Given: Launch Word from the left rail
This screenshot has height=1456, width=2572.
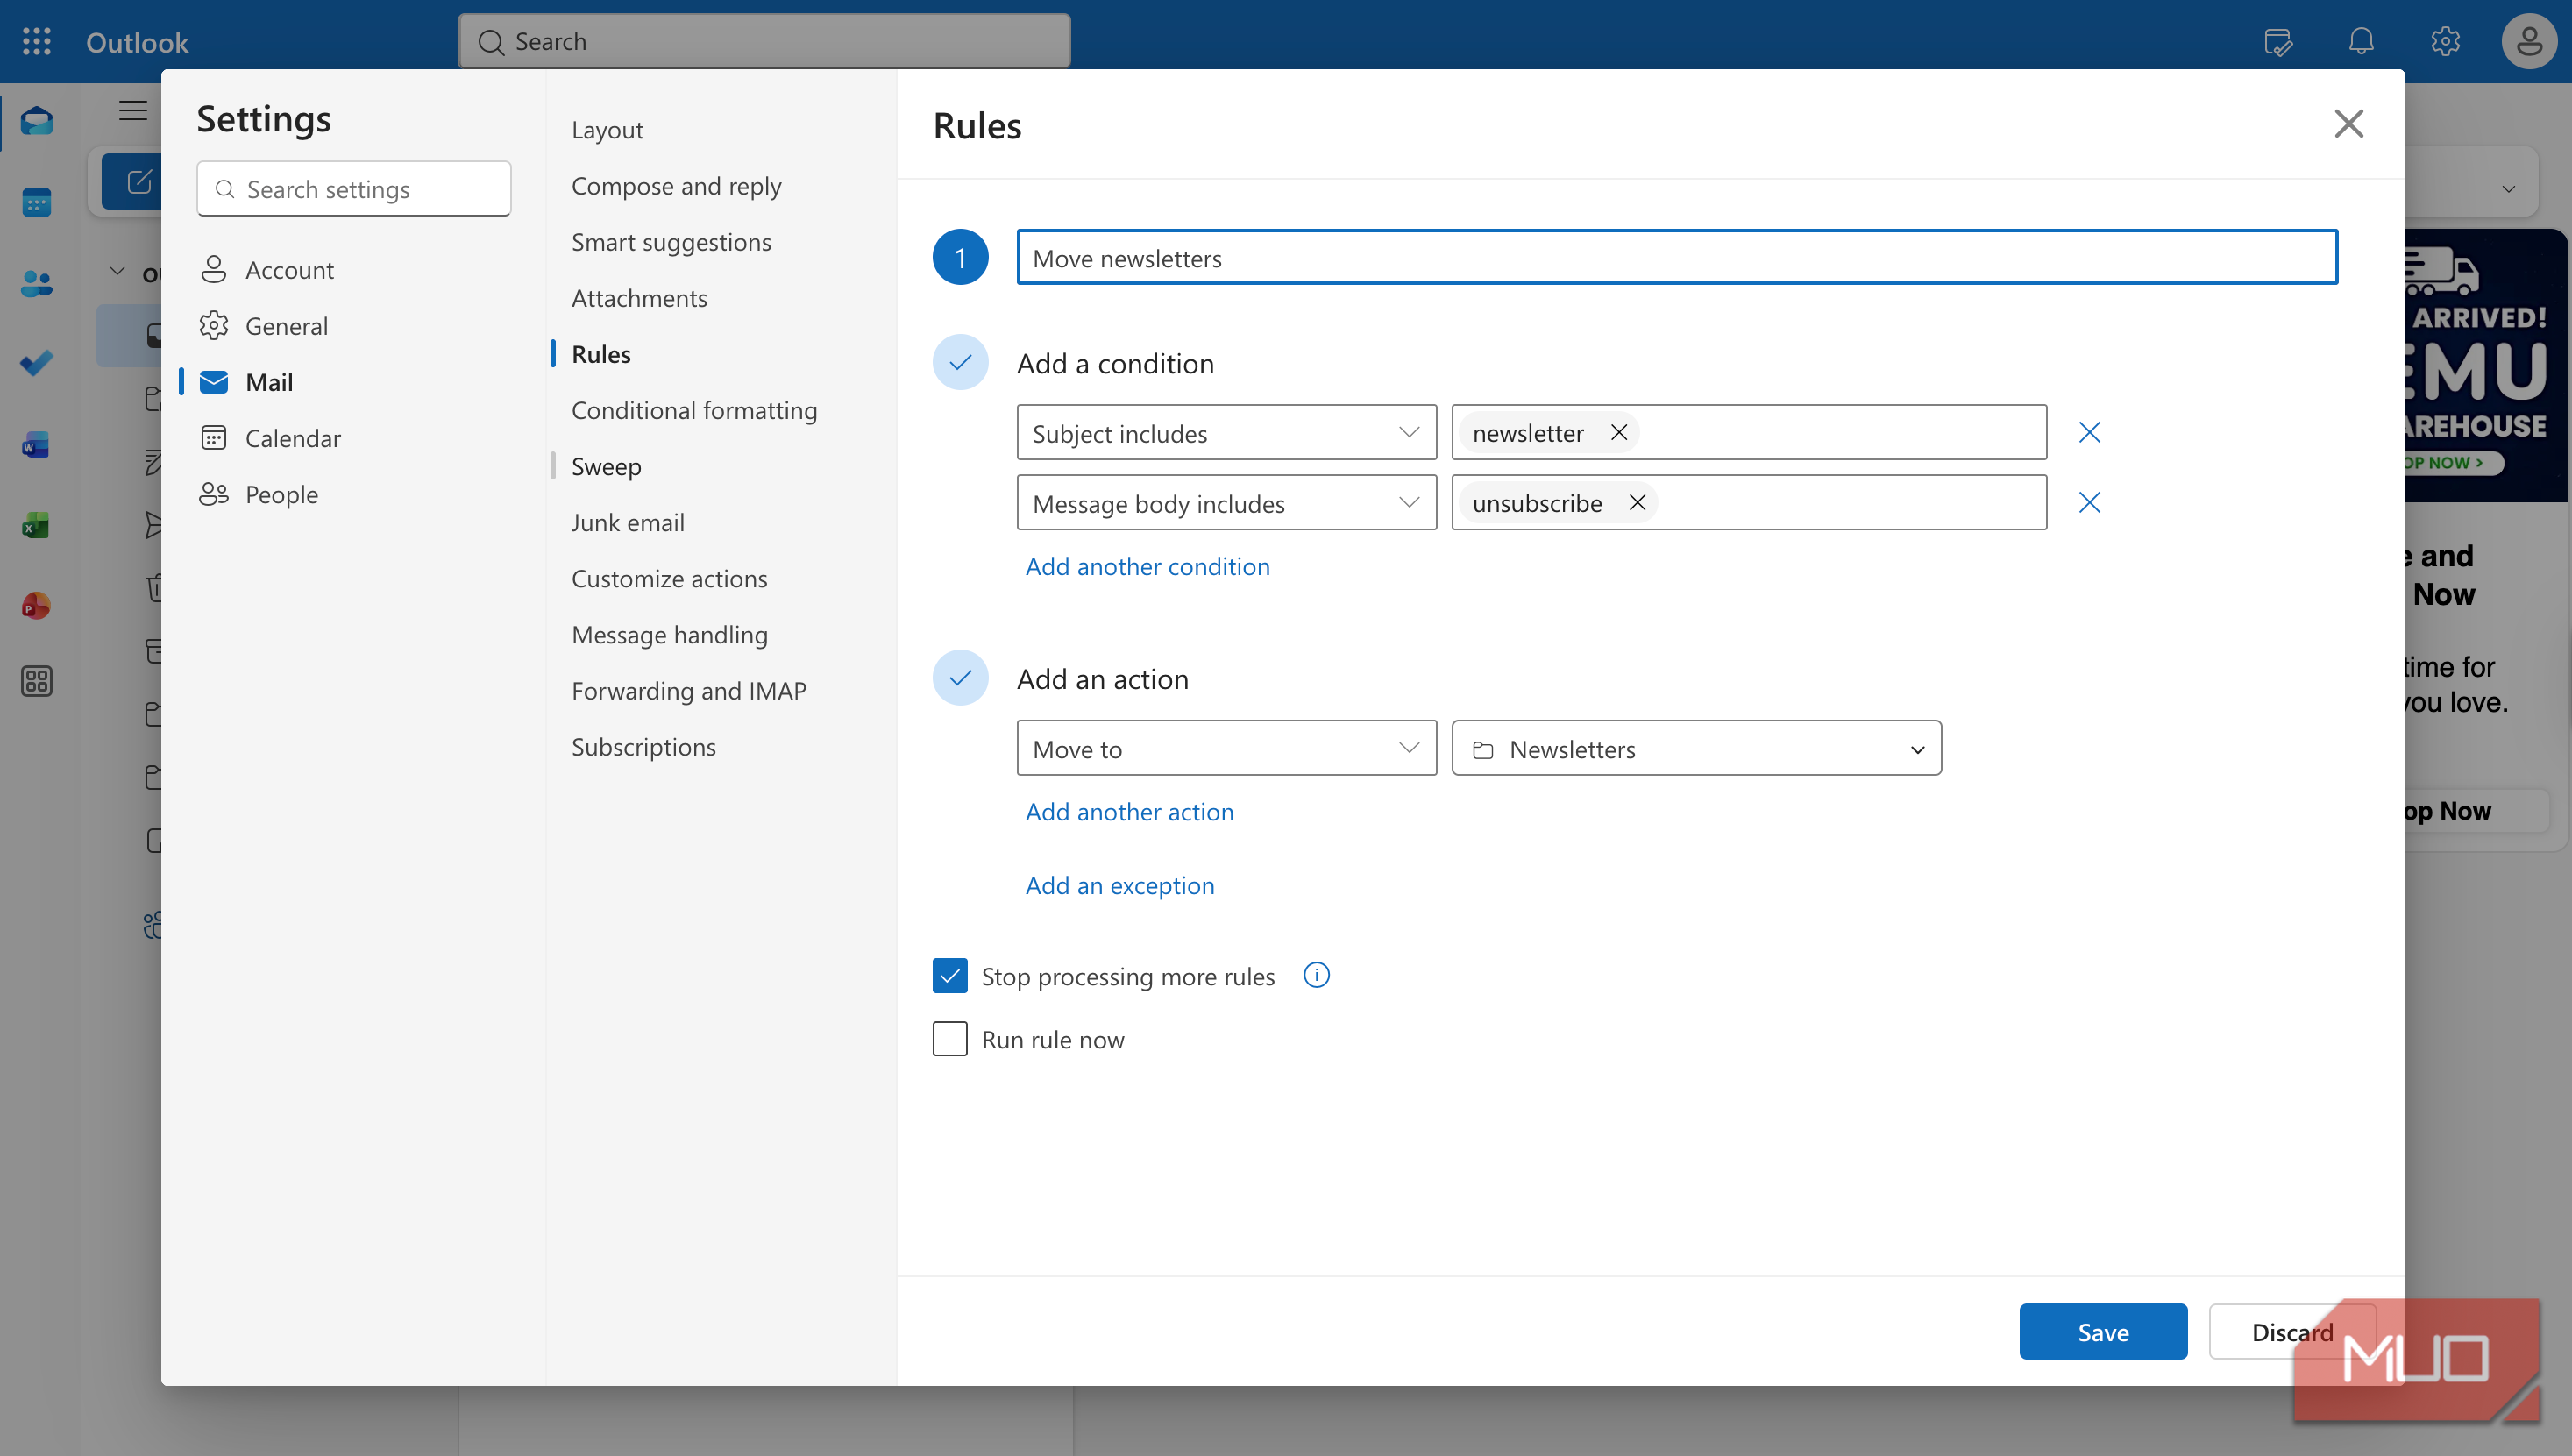Looking at the screenshot, I should tap(36, 445).
